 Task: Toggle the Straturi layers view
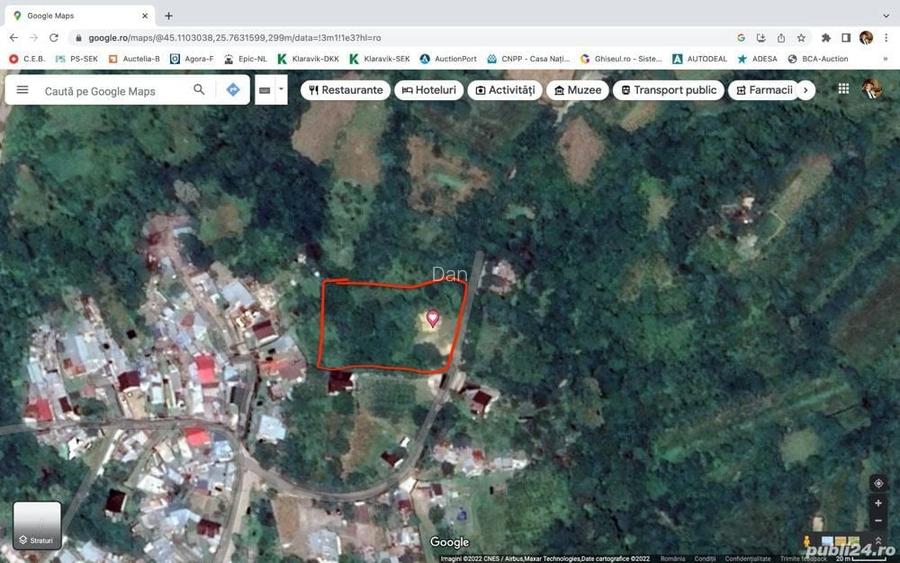click(x=37, y=526)
